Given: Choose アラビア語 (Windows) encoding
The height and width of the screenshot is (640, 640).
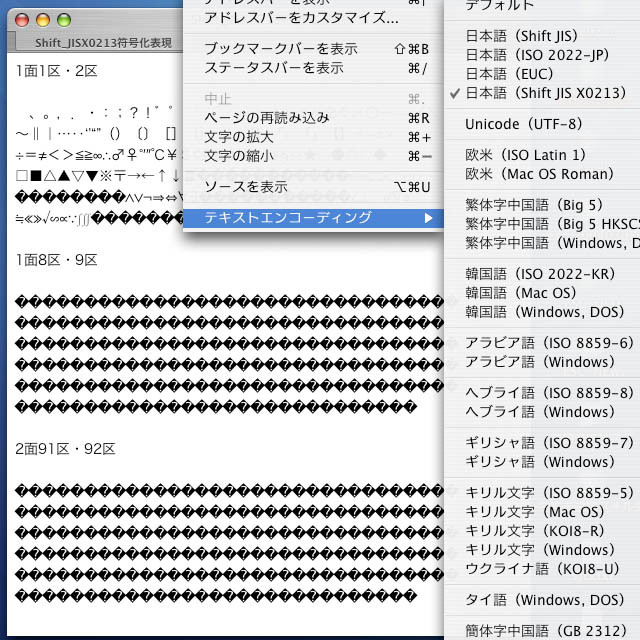Looking at the screenshot, I should (542, 362).
